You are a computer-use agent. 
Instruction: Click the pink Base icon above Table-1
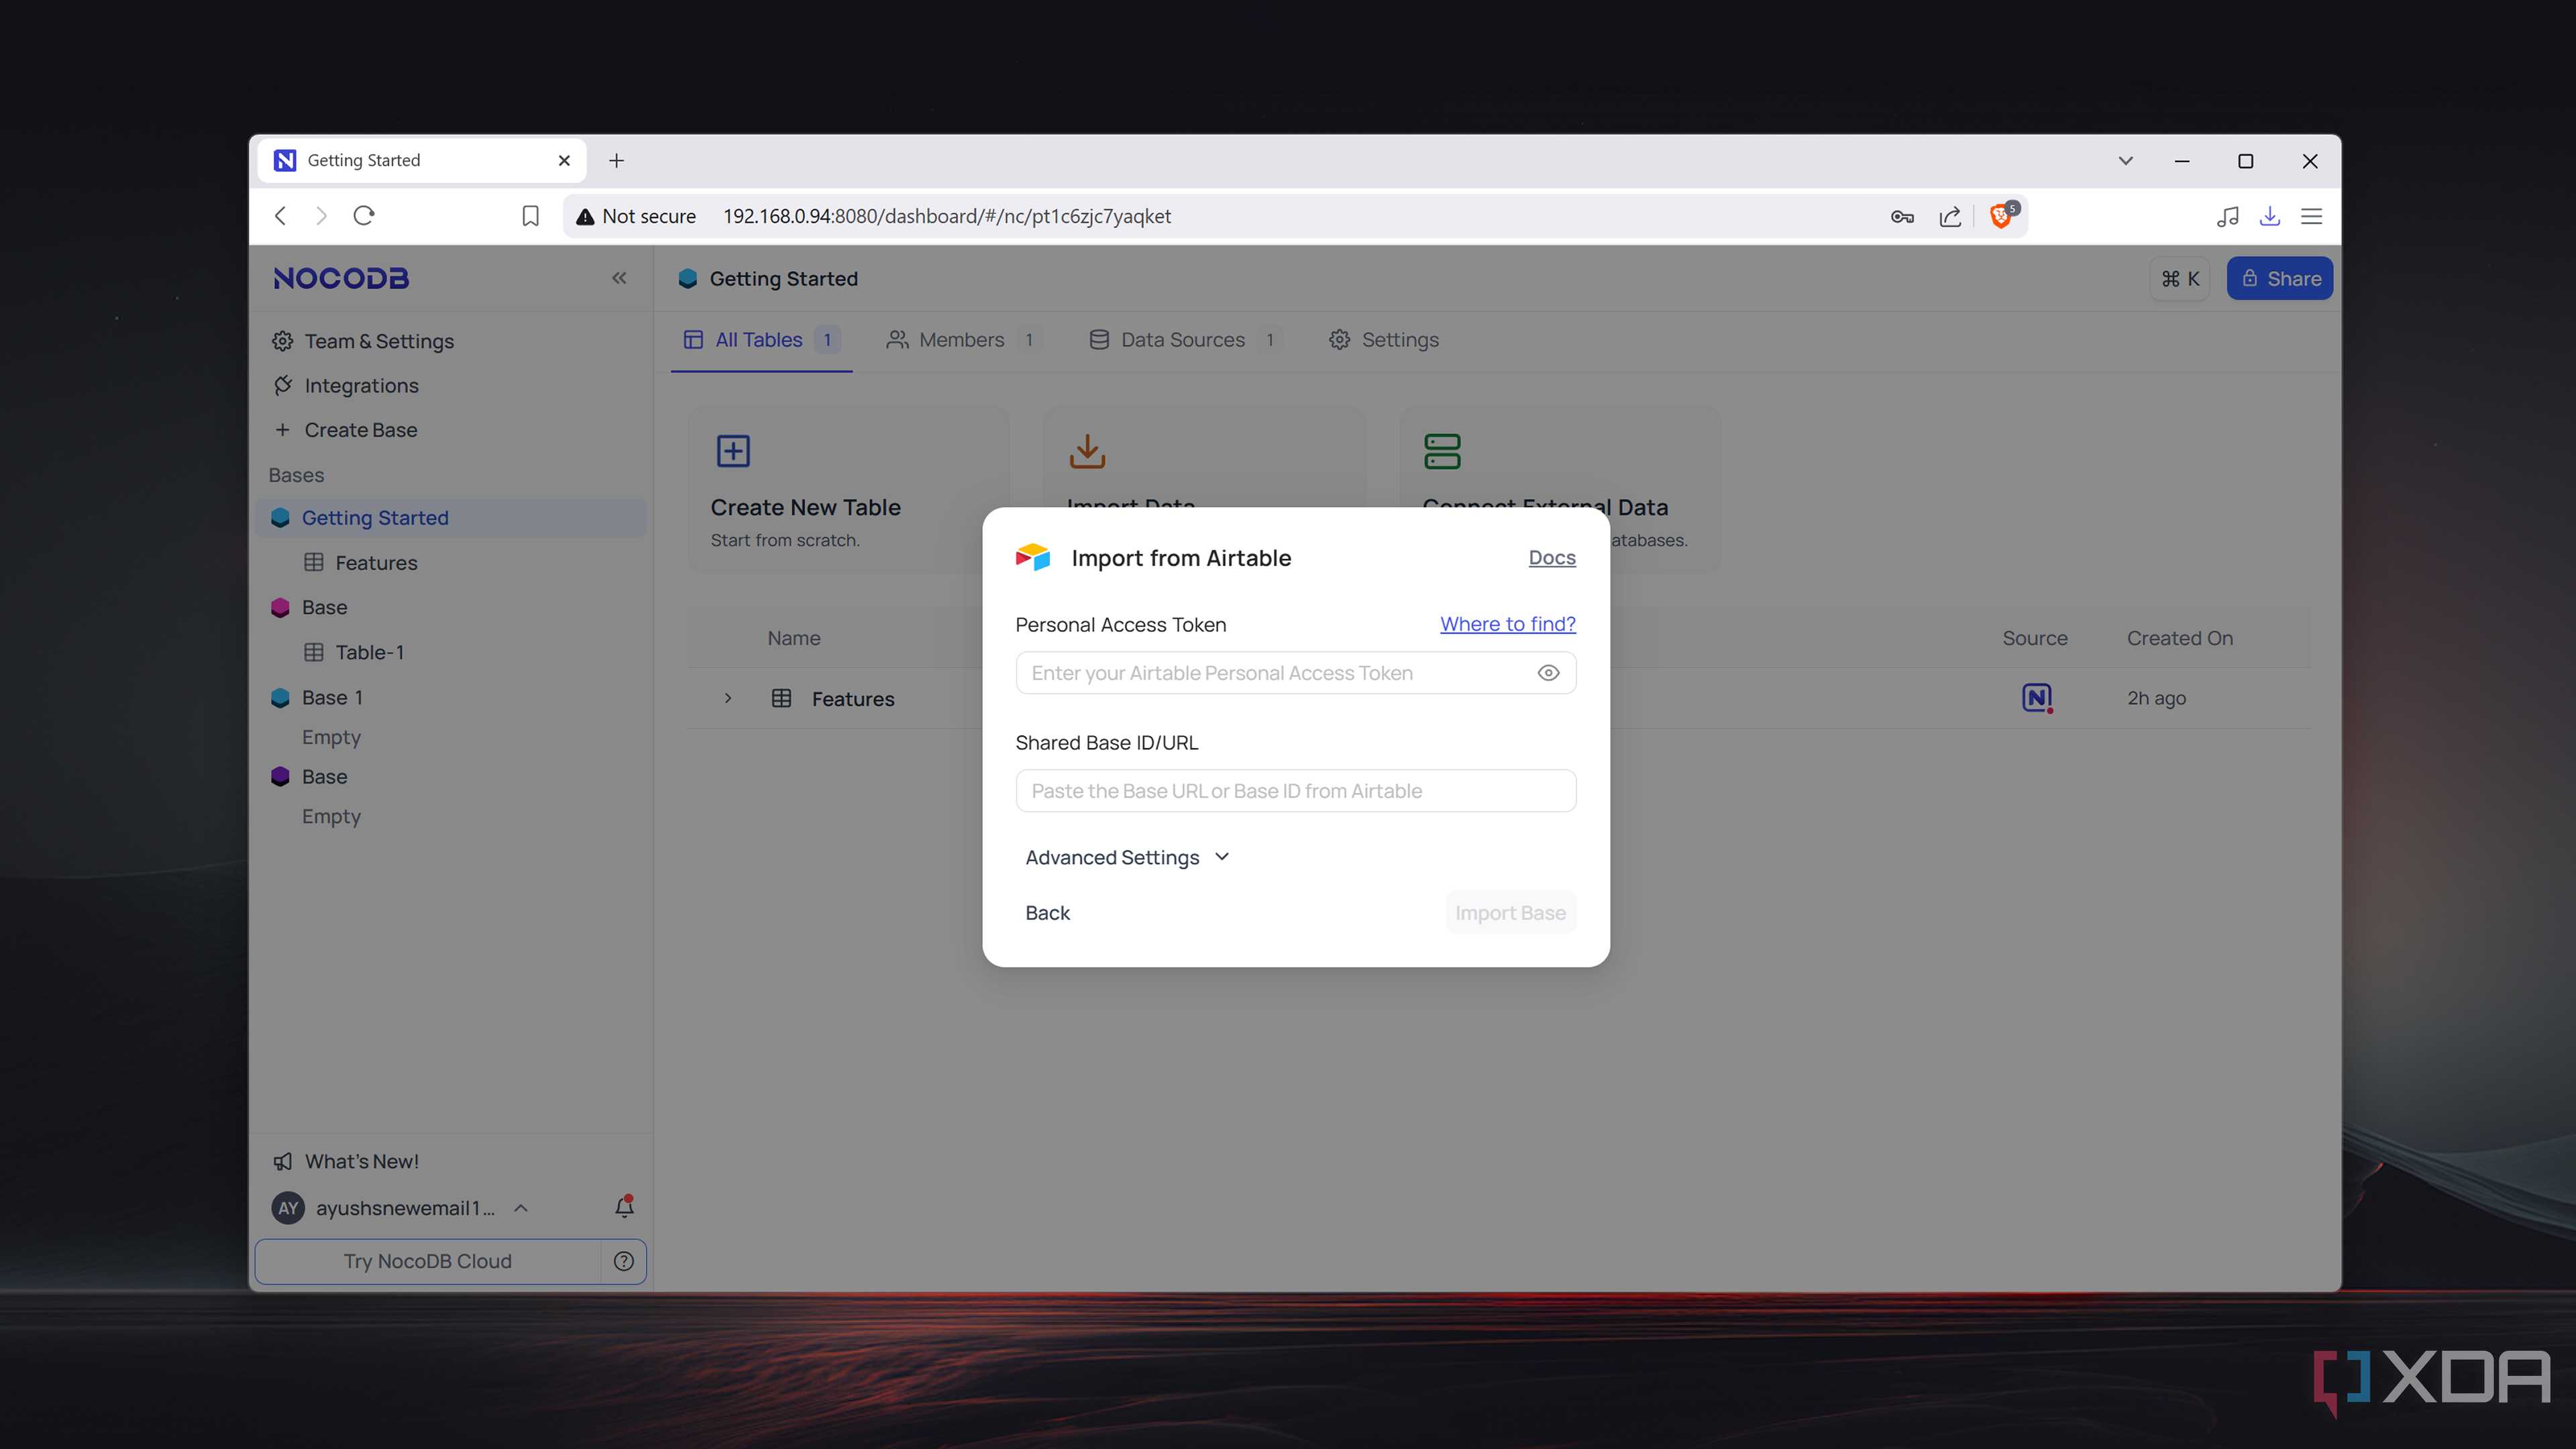280,607
